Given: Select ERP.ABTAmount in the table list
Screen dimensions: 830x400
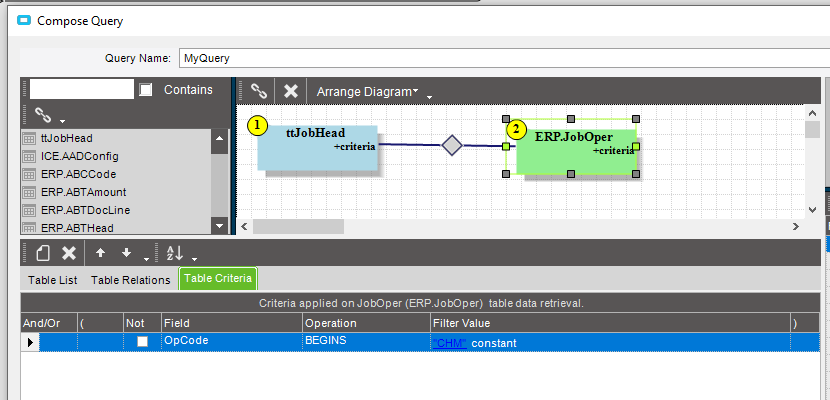Looking at the screenshot, I should [x=84, y=192].
